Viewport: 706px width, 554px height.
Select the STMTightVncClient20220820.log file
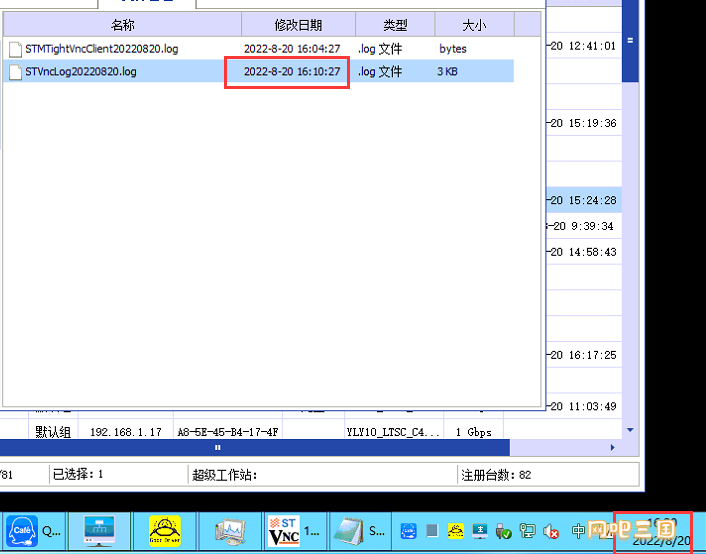pos(258,49)
